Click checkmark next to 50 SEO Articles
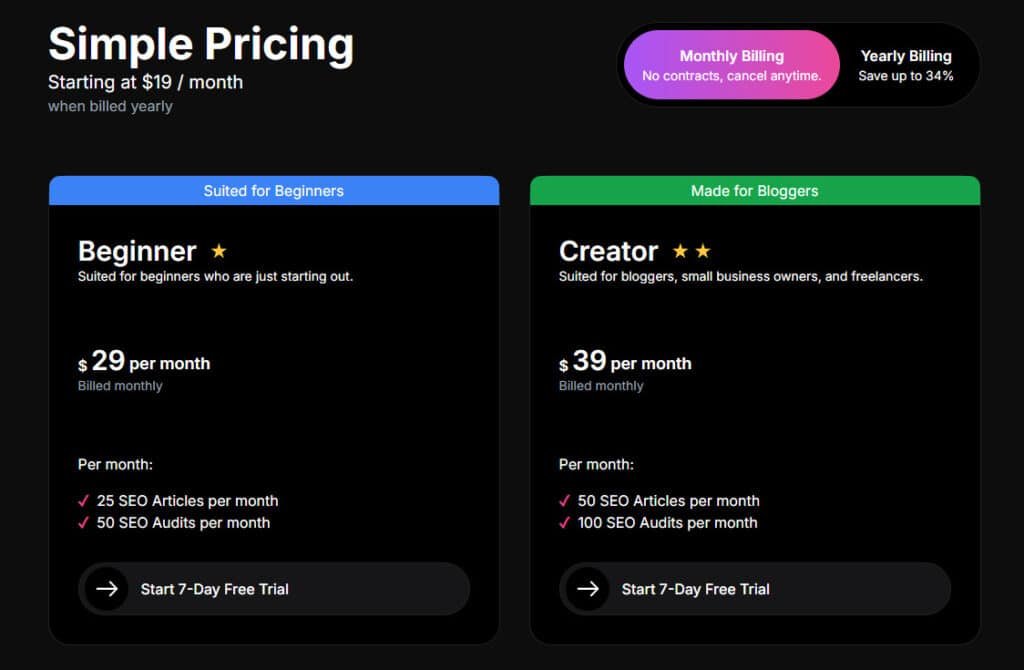 click(565, 501)
